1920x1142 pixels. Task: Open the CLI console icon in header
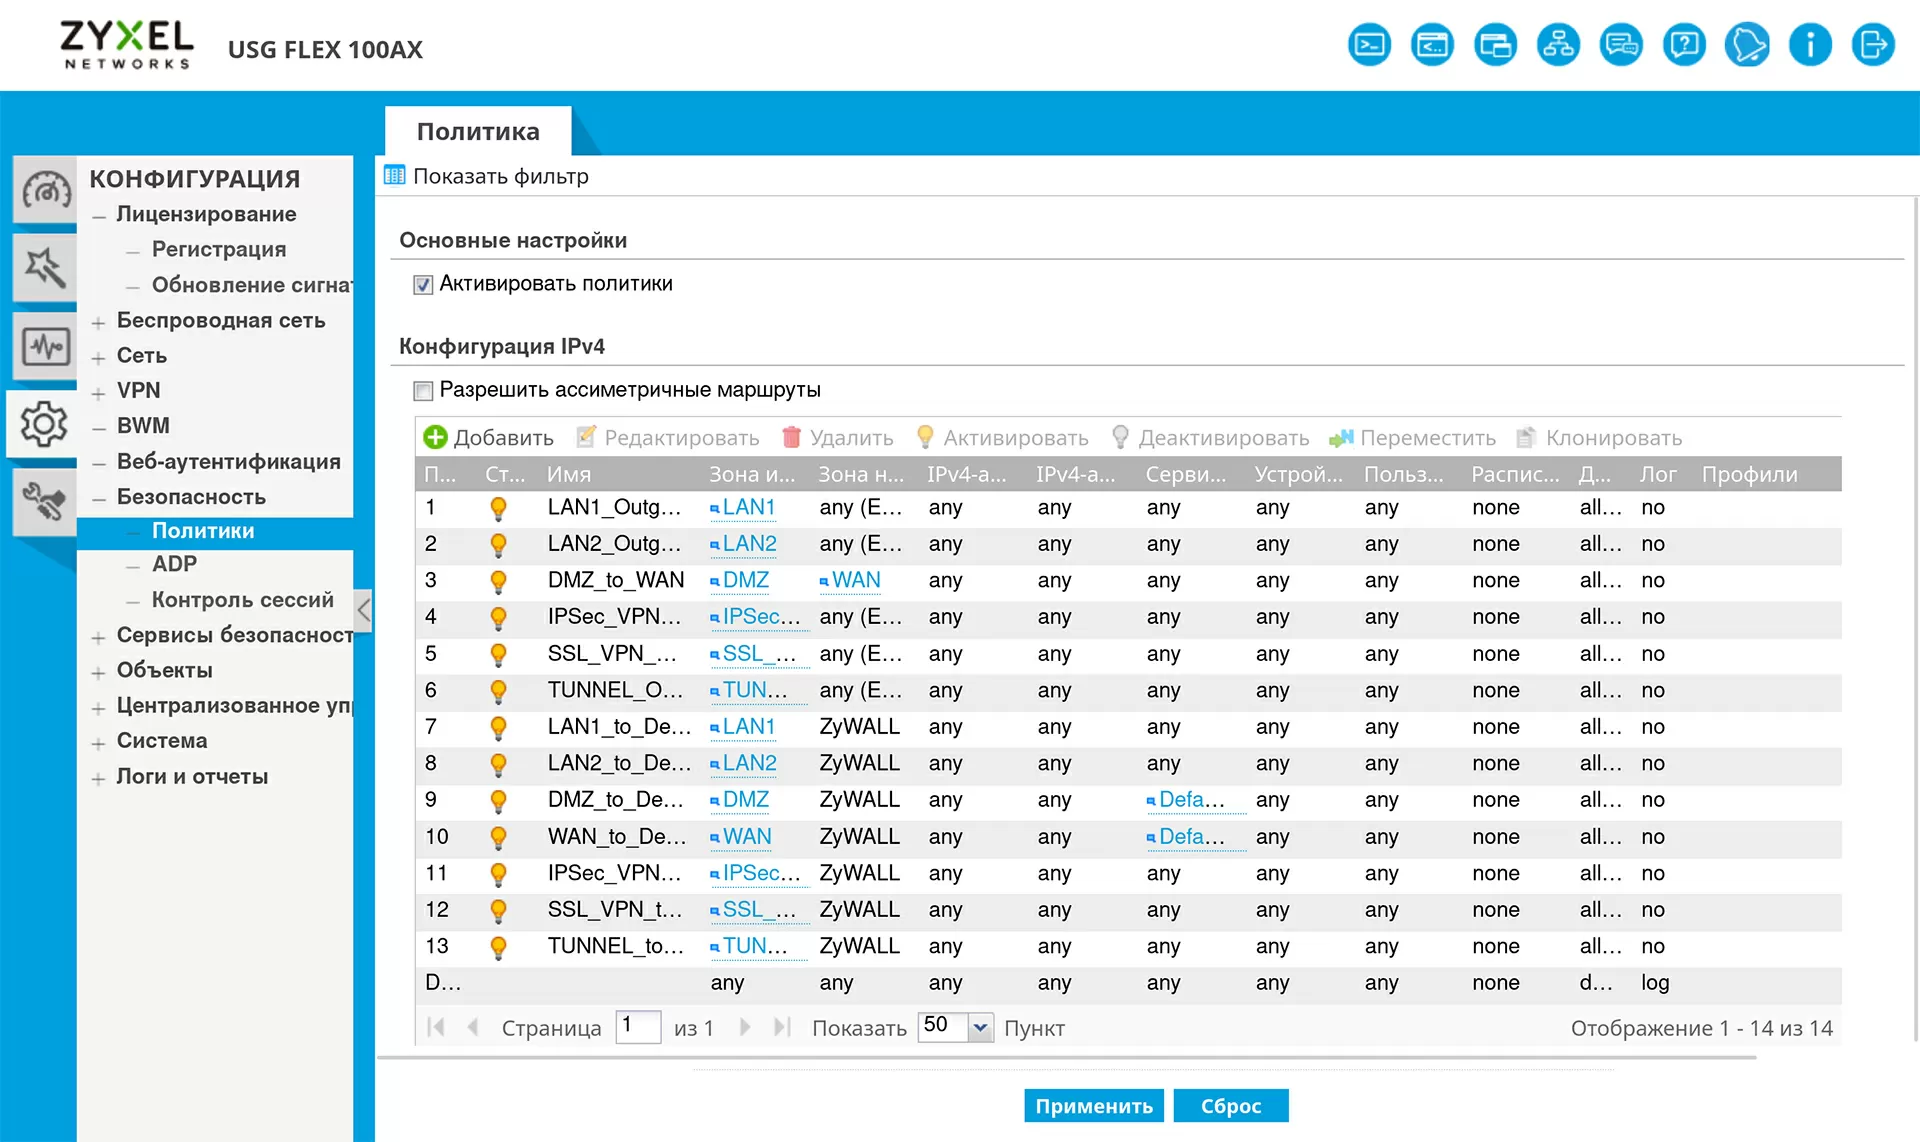click(x=1369, y=45)
